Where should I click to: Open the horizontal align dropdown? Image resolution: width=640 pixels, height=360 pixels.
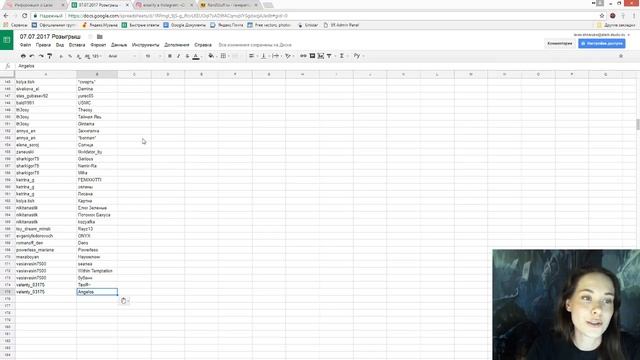(x=252, y=56)
